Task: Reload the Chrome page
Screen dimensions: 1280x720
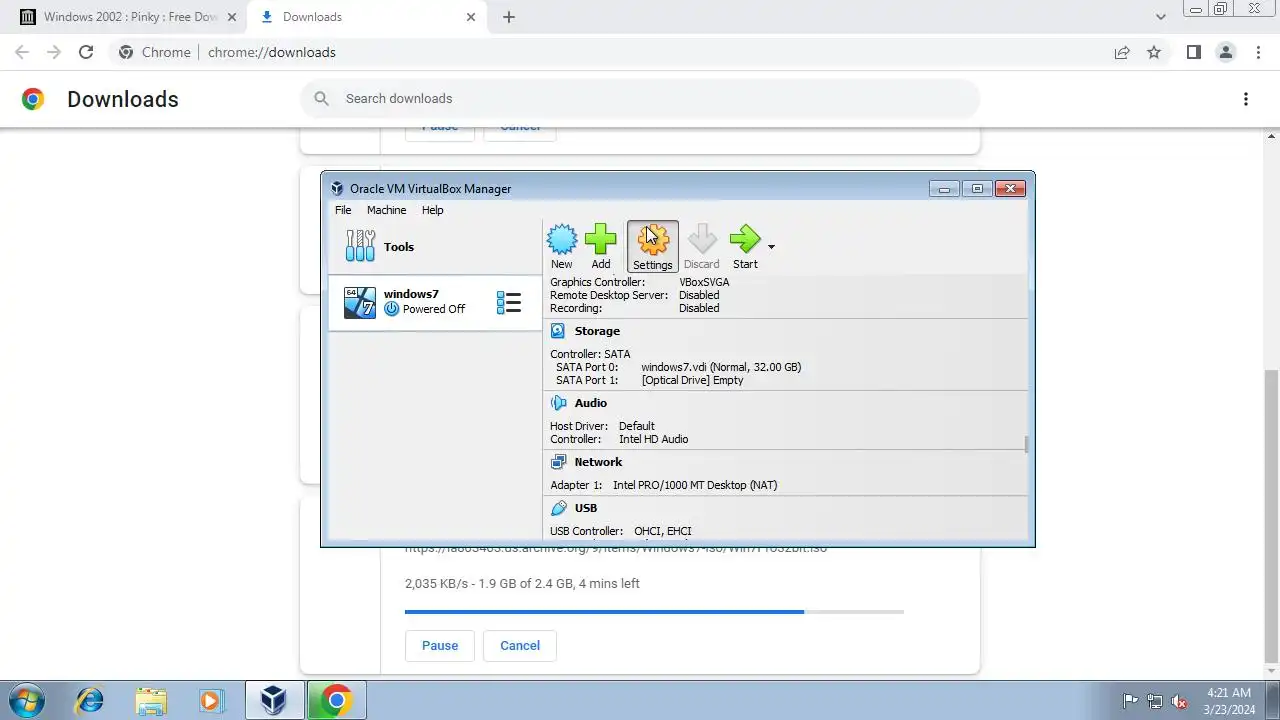Action: click(x=86, y=52)
